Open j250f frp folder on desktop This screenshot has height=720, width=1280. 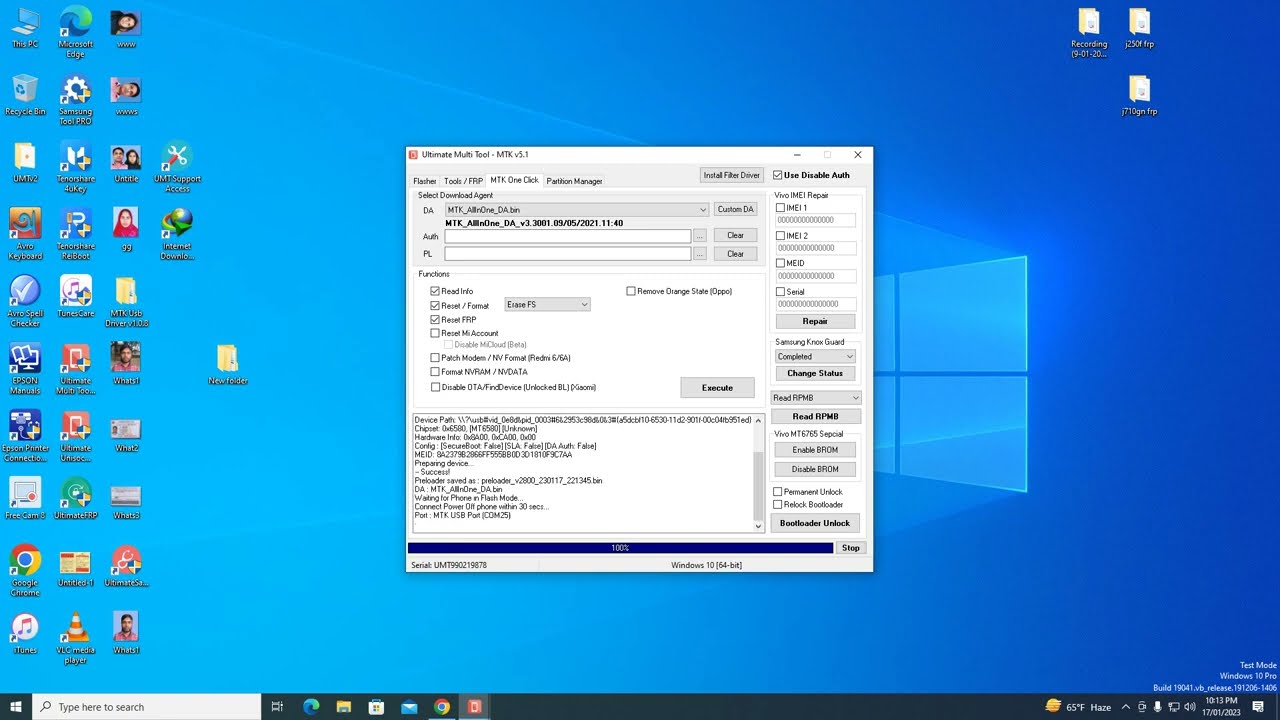[x=1139, y=28]
